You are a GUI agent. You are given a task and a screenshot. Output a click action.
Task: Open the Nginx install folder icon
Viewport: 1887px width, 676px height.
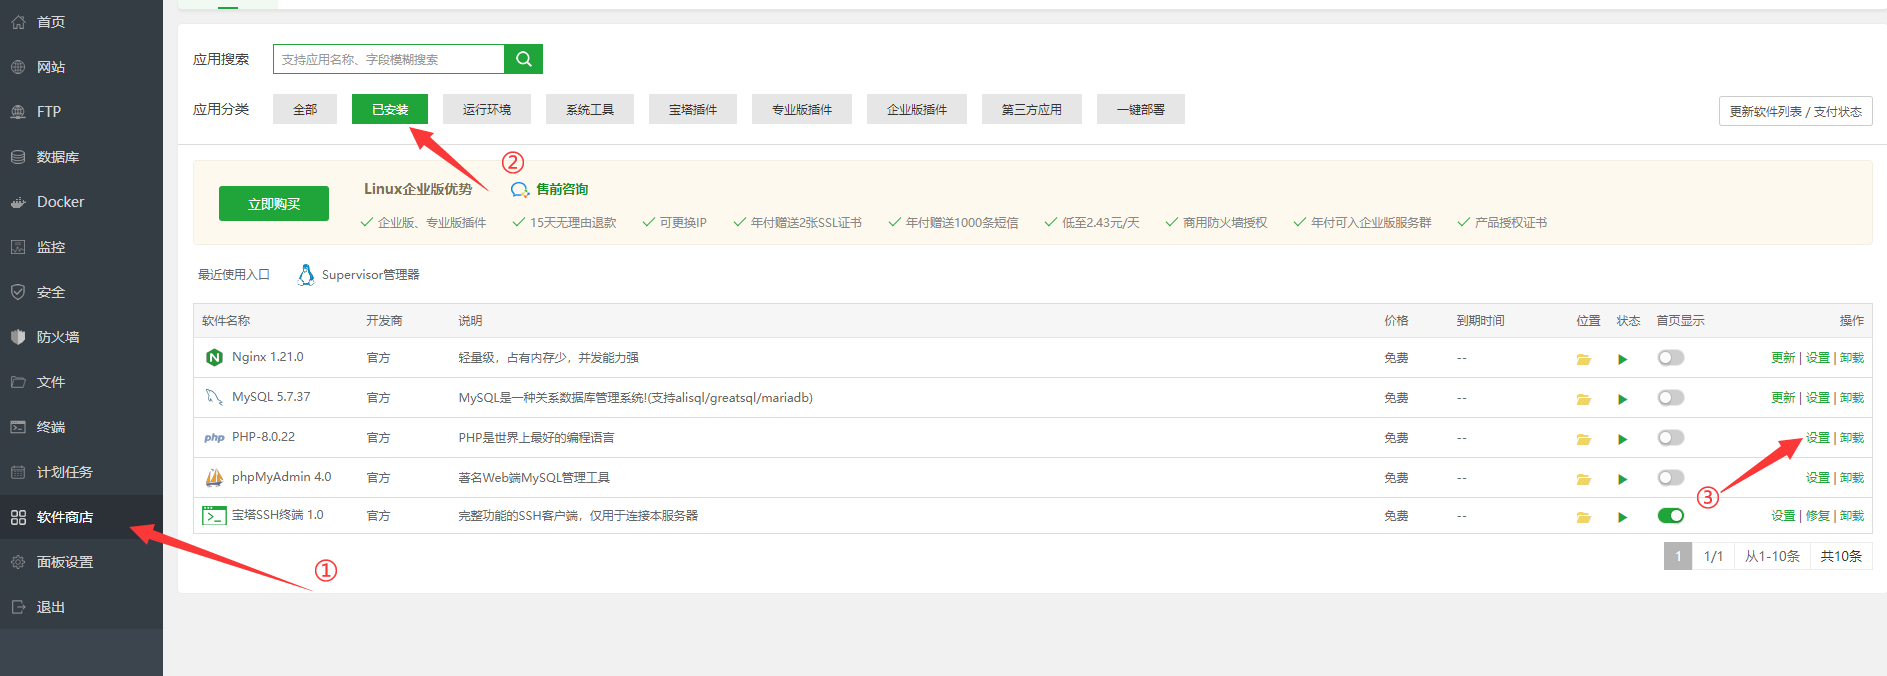click(x=1584, y=359)
